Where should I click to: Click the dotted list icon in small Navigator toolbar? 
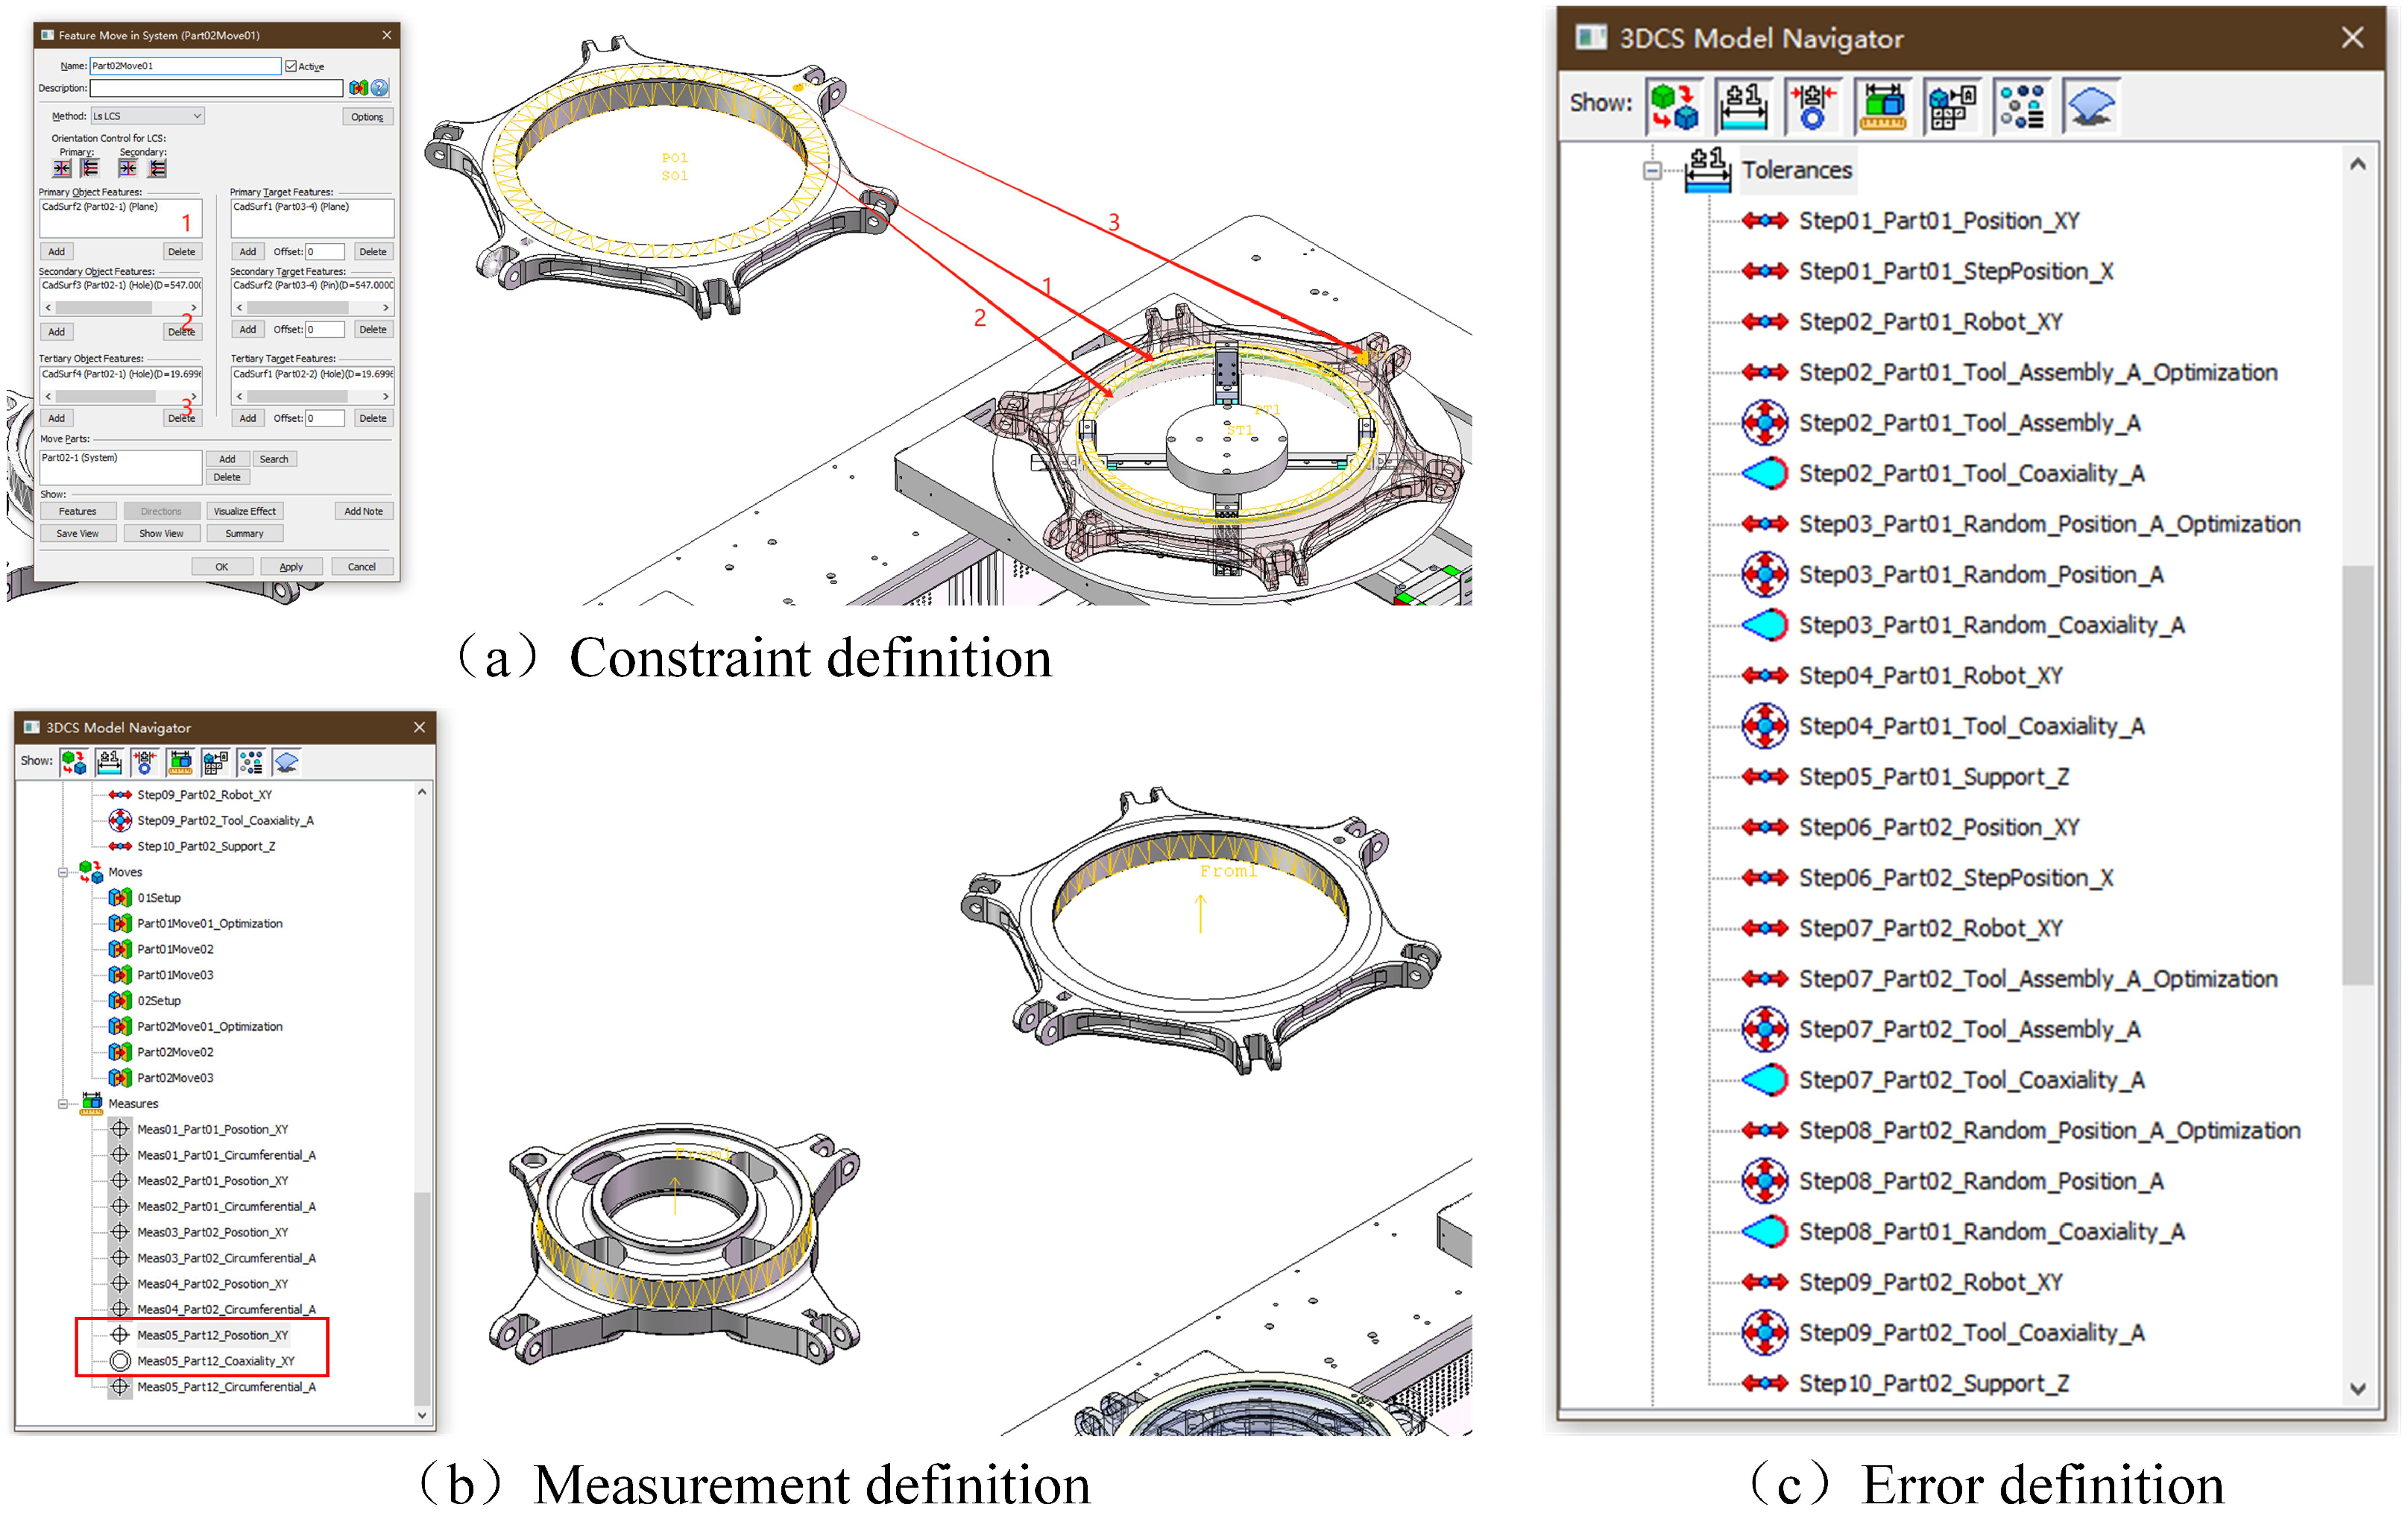(251, 763)
